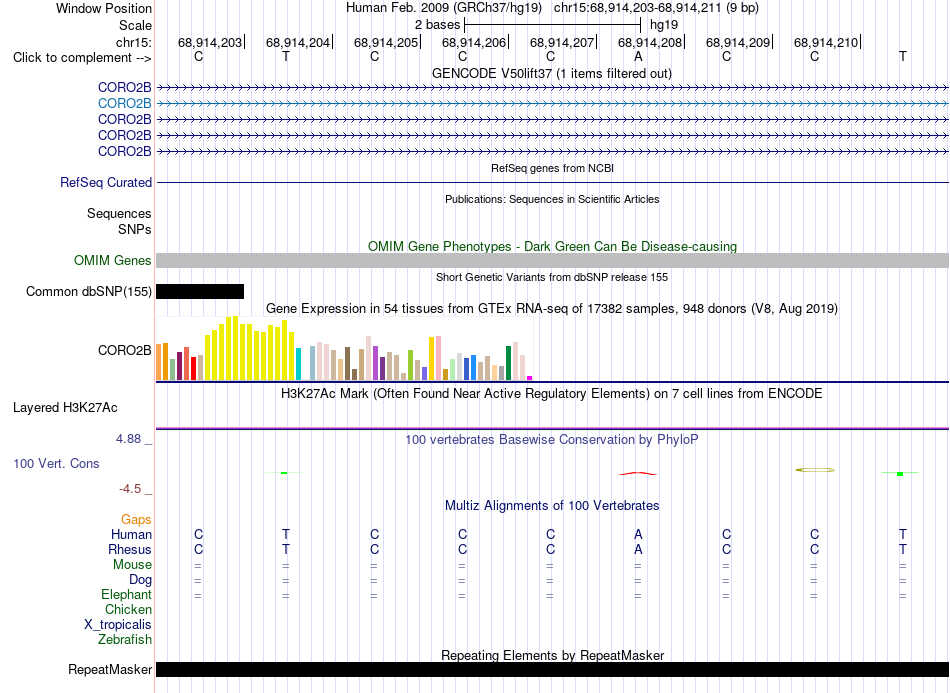Click the 100 Vert. Cons label
This screenshot has height=693, width=950.
56,463
